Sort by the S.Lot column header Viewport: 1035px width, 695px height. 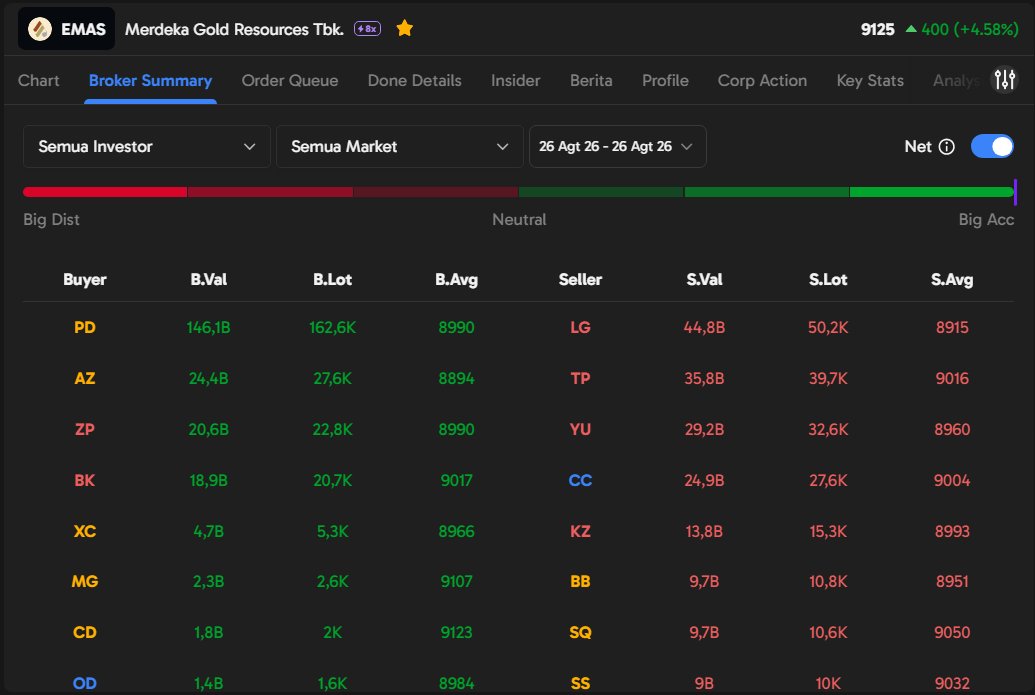pyautogui.click(x=828, y=280)
